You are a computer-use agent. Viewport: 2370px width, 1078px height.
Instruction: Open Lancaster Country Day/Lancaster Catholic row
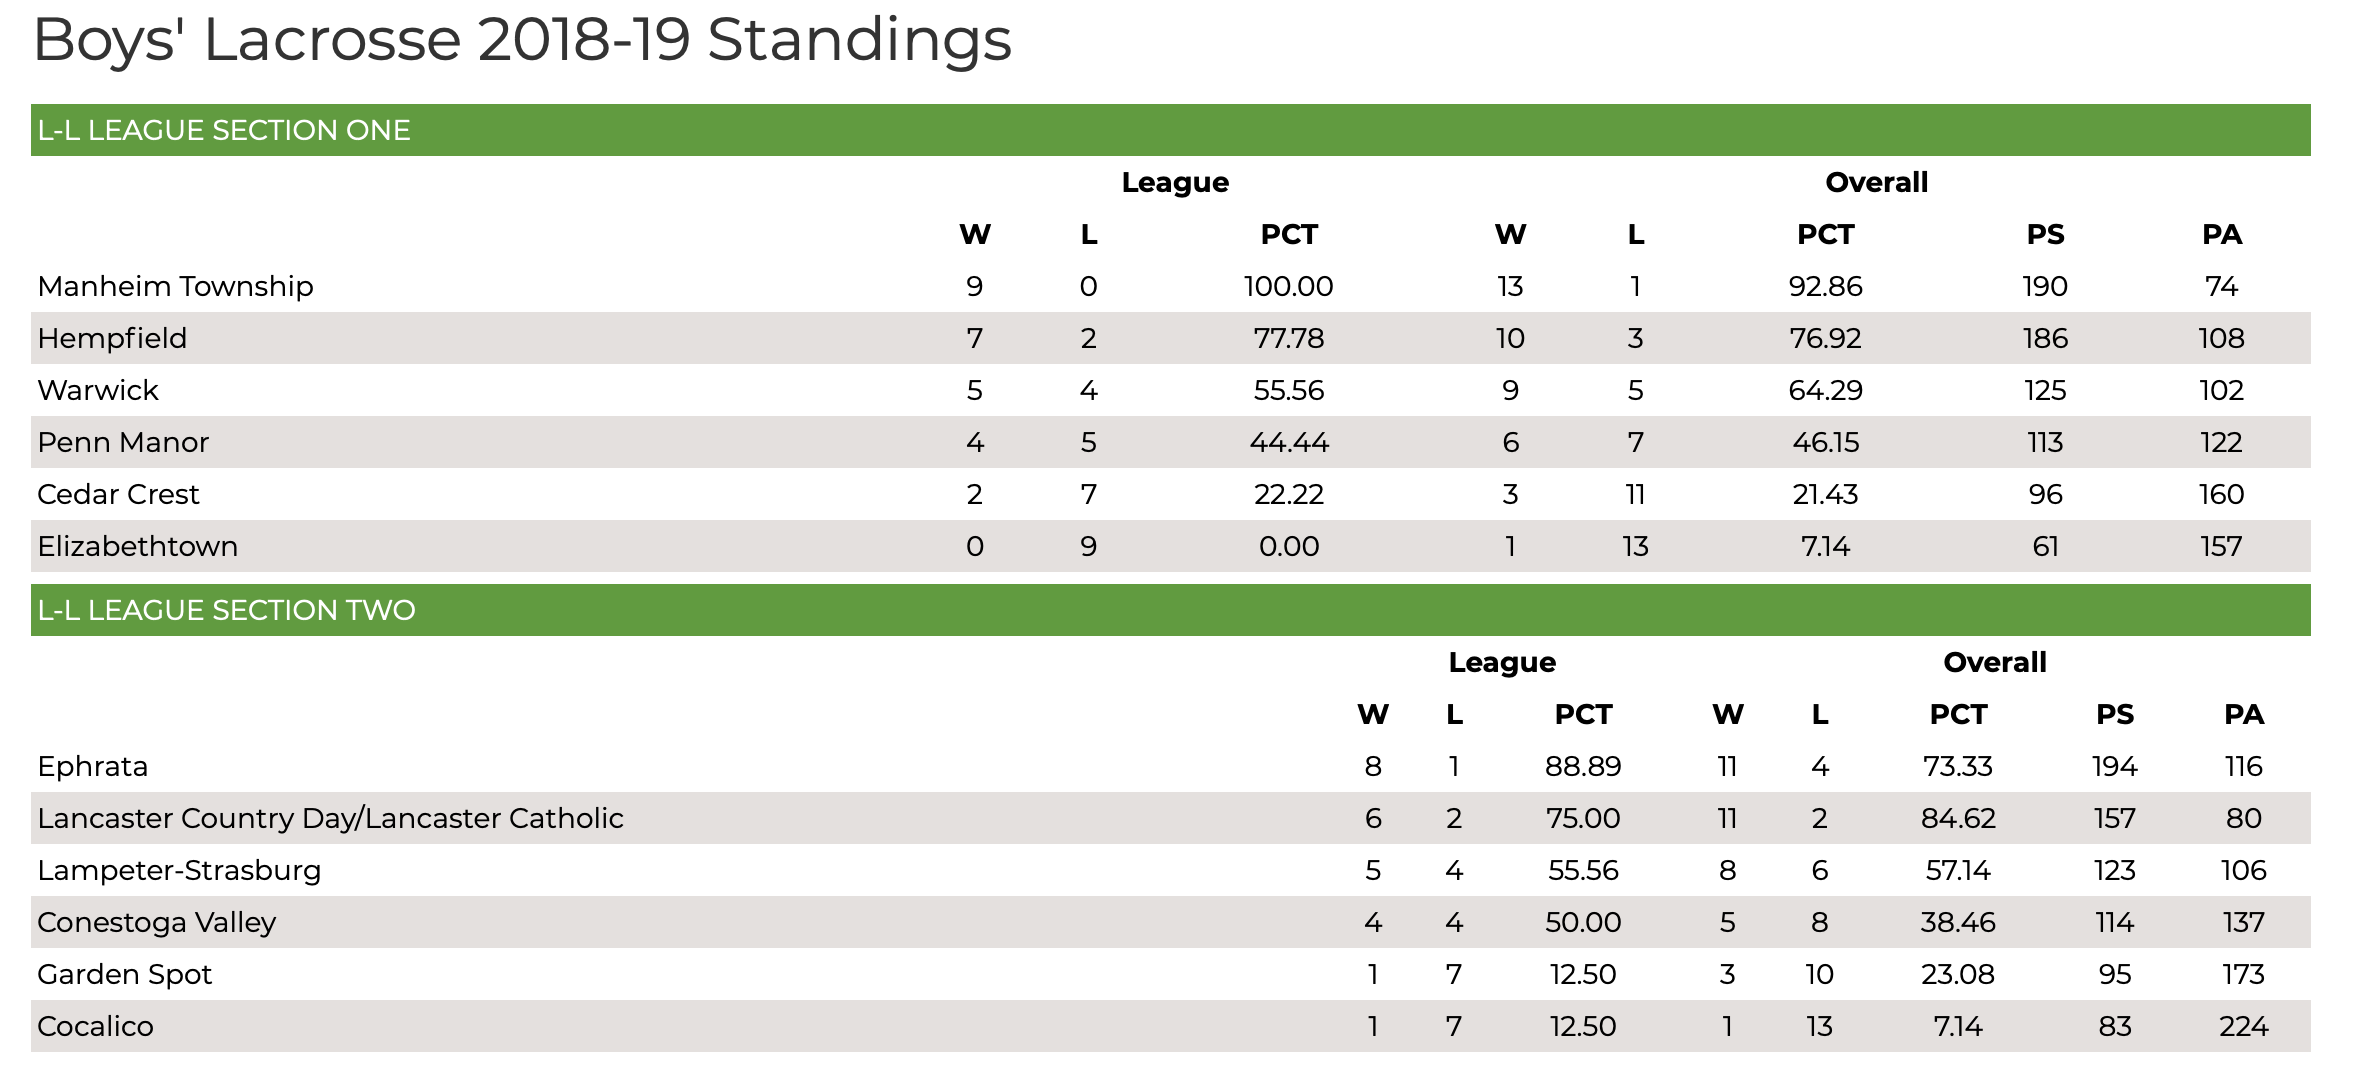[x=1170, y=818]
